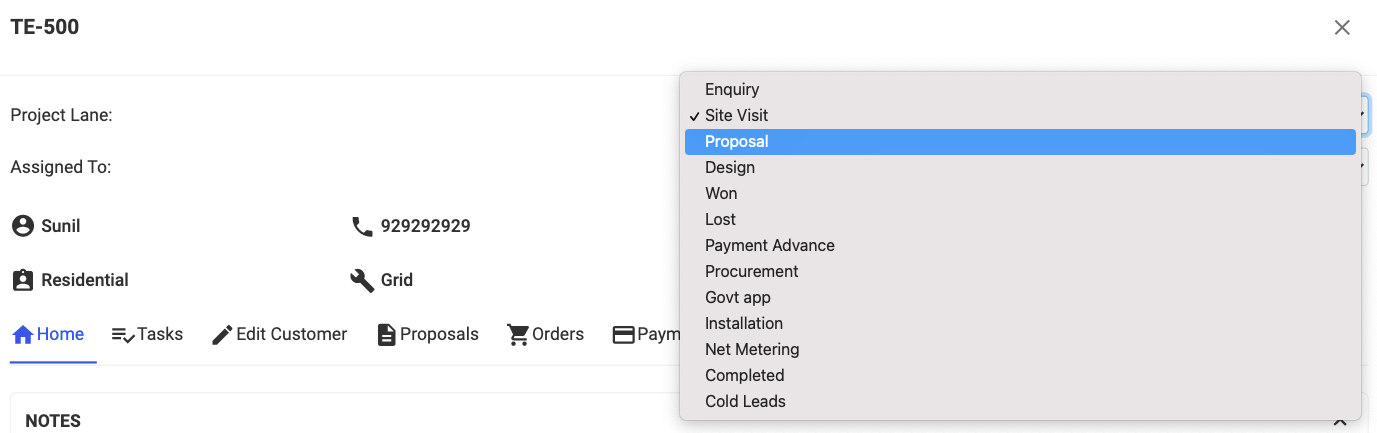Select Proposal from the lane dropdown

pos(736,142)
